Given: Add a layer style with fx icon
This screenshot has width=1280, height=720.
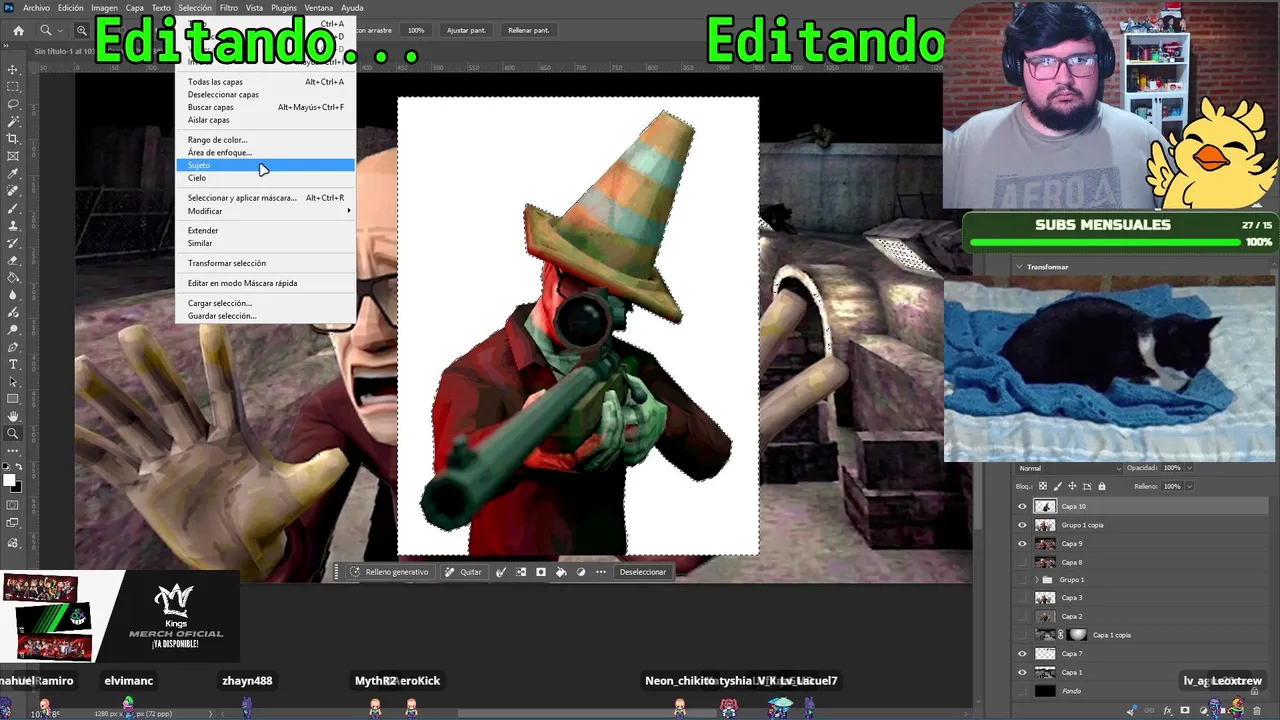Looking at the screenshot, I should coord(1167,710).
